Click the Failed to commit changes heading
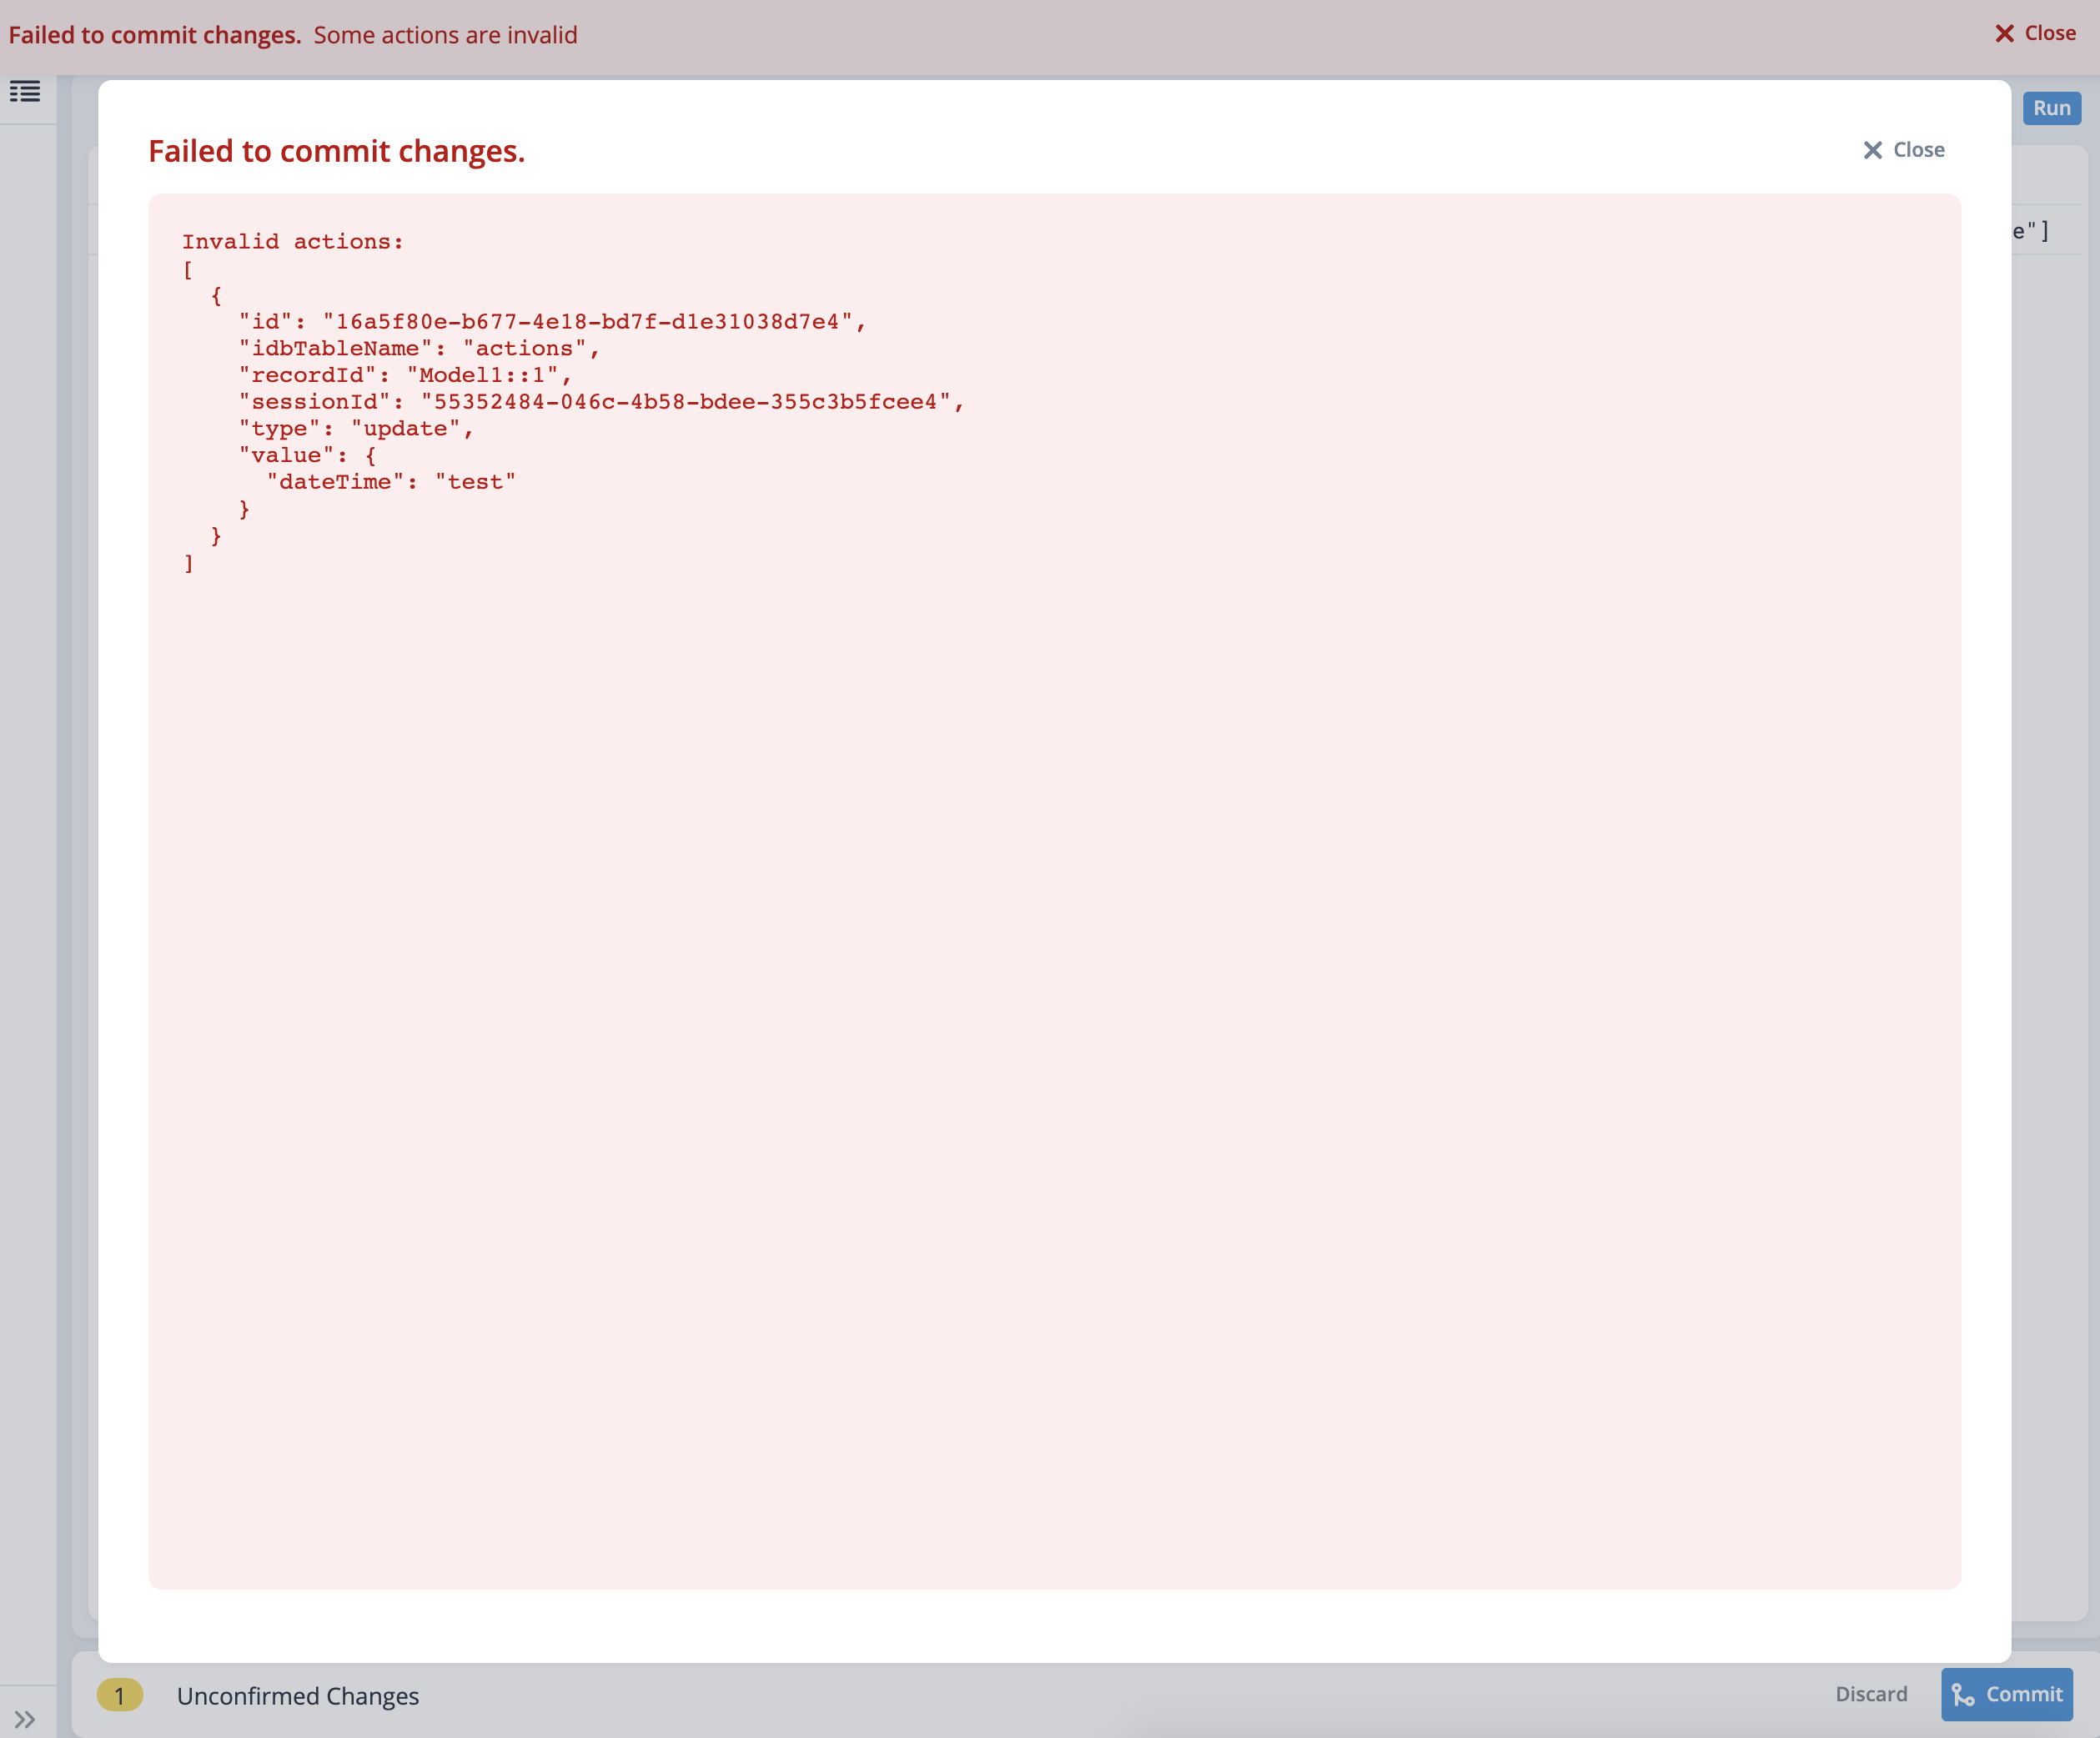The image size is (2100, 1738). click(x=337, y=151)
